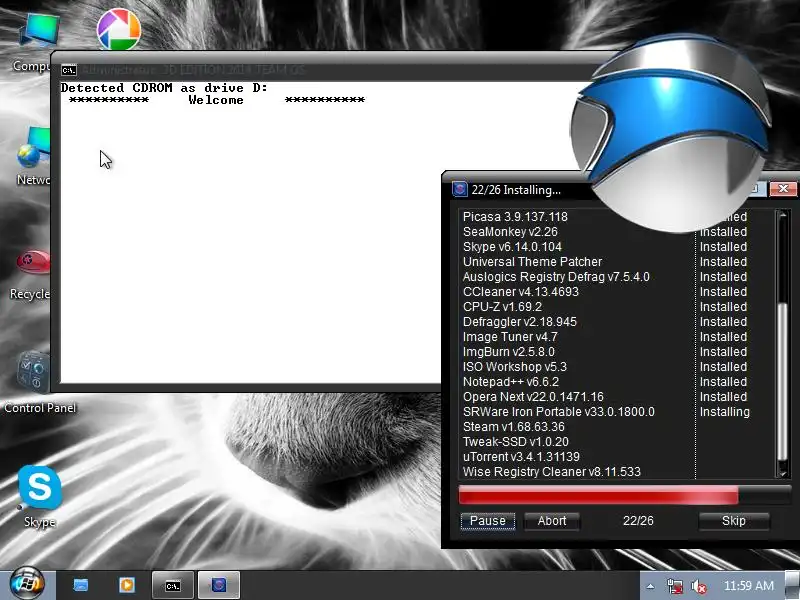Skip the current installing item
Viewport: 800px width, 600px height.
coord(734,521)
